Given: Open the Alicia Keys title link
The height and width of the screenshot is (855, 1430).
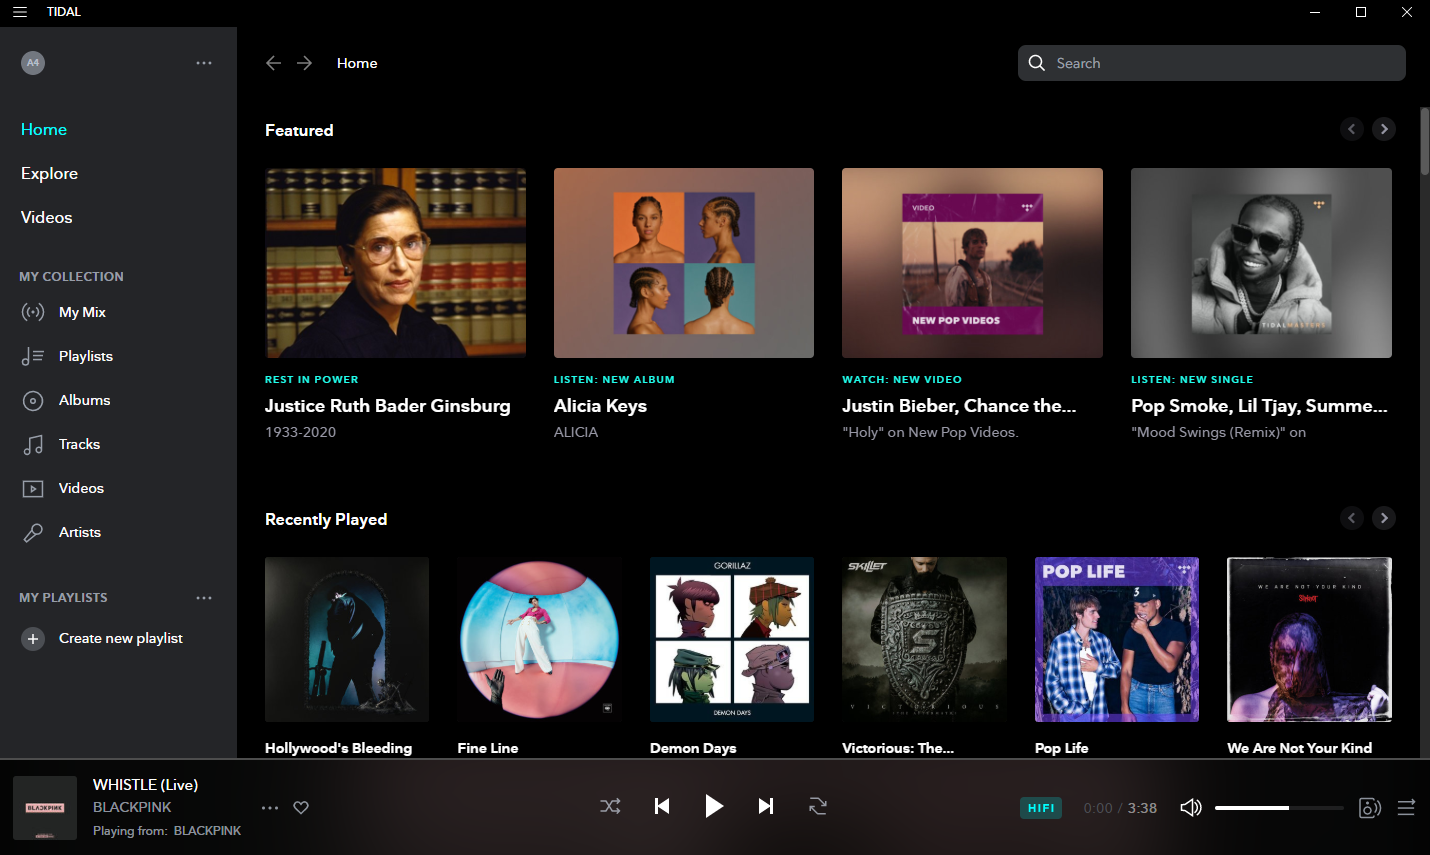Looking at the screenshot, I should tap(600, 406).
